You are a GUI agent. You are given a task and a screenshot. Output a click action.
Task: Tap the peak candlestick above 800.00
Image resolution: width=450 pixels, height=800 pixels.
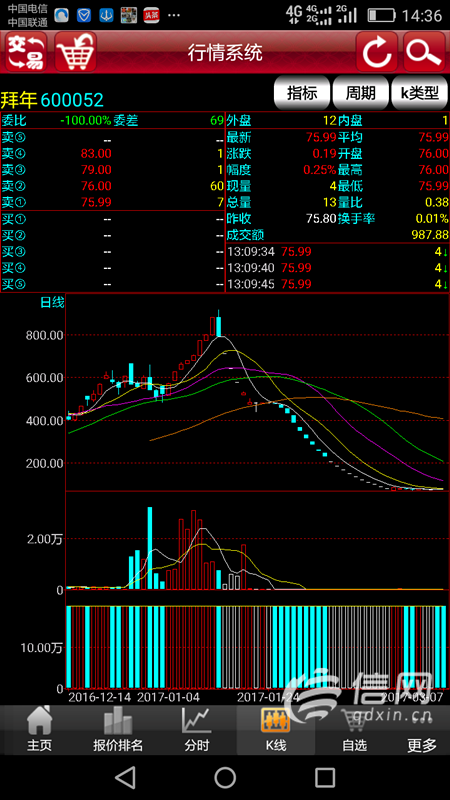pyautogui.click(x=218, y=324)
